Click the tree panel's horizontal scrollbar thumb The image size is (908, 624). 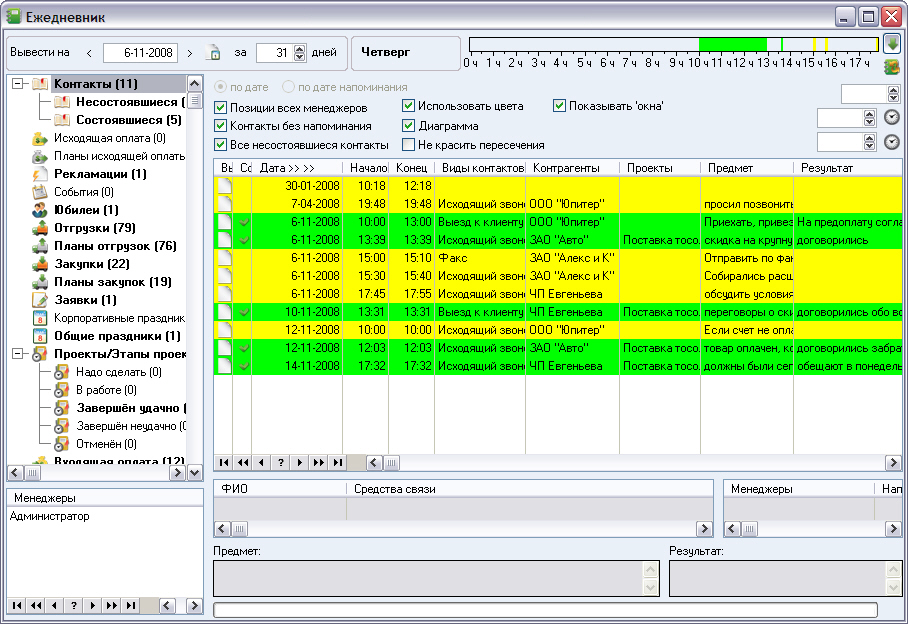(32, 473)
